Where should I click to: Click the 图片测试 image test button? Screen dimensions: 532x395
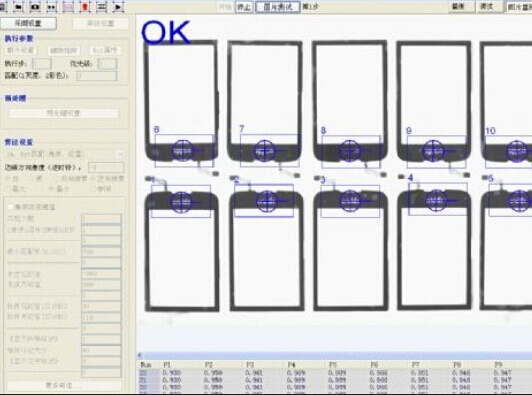tap(278, 7)
